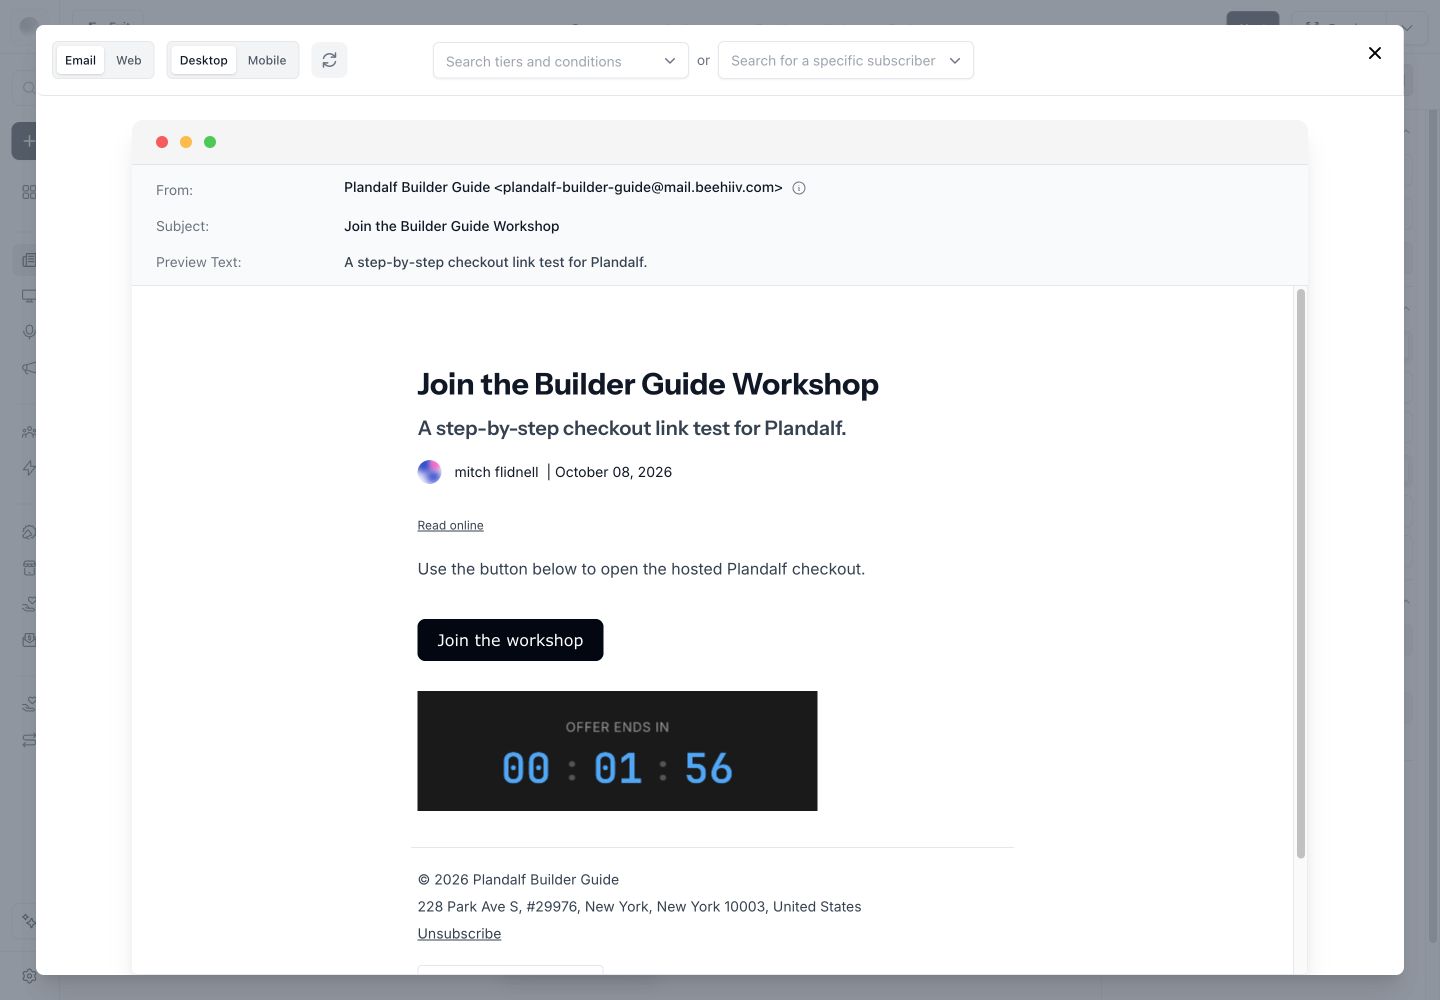Open the specific subscriber search dropdown
Viewport: 1440px width, 1000px height.
pos(846,60)
